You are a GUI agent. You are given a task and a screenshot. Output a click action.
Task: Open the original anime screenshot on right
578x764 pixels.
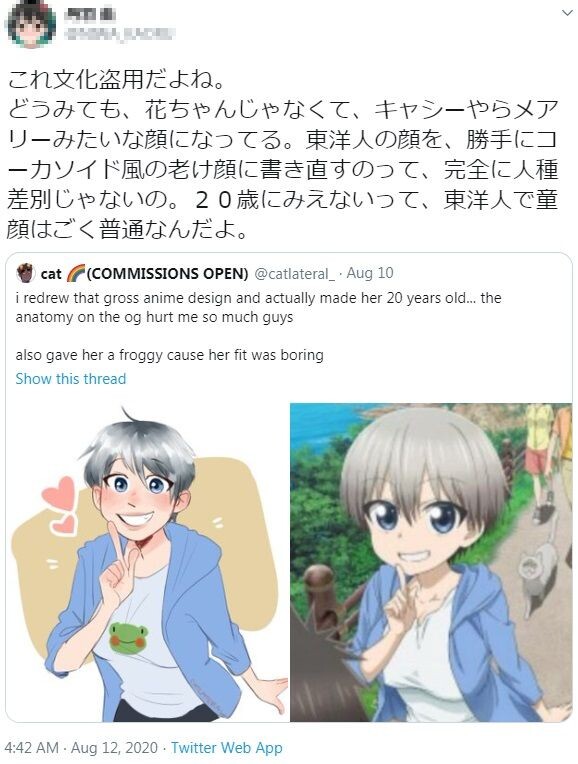(431, 562)
